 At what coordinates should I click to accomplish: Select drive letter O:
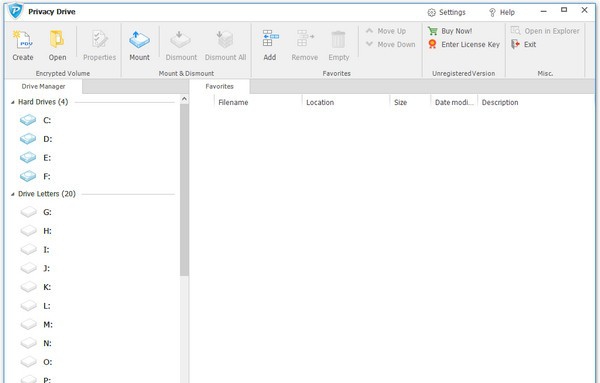tap(36, 362)
